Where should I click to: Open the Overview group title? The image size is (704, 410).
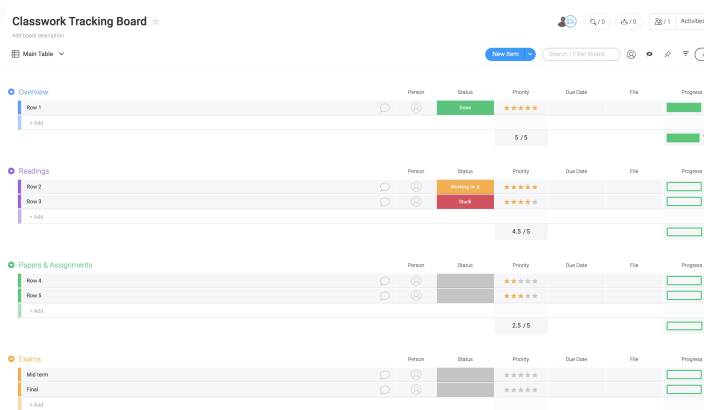[x=33, y=92]
